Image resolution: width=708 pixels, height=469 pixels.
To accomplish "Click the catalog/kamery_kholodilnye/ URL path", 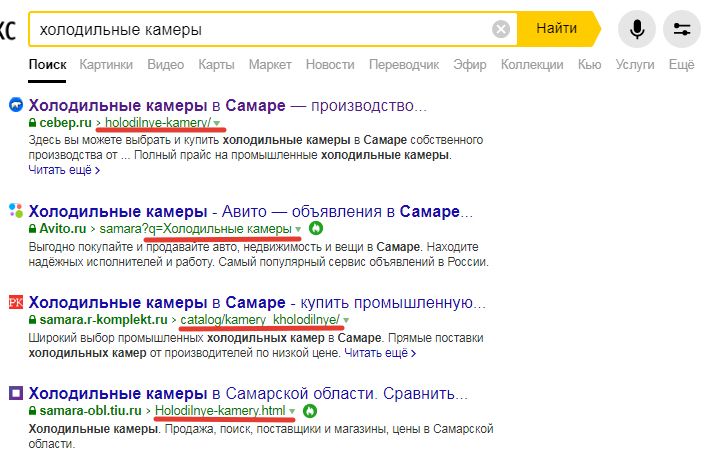I will (260, 320).
